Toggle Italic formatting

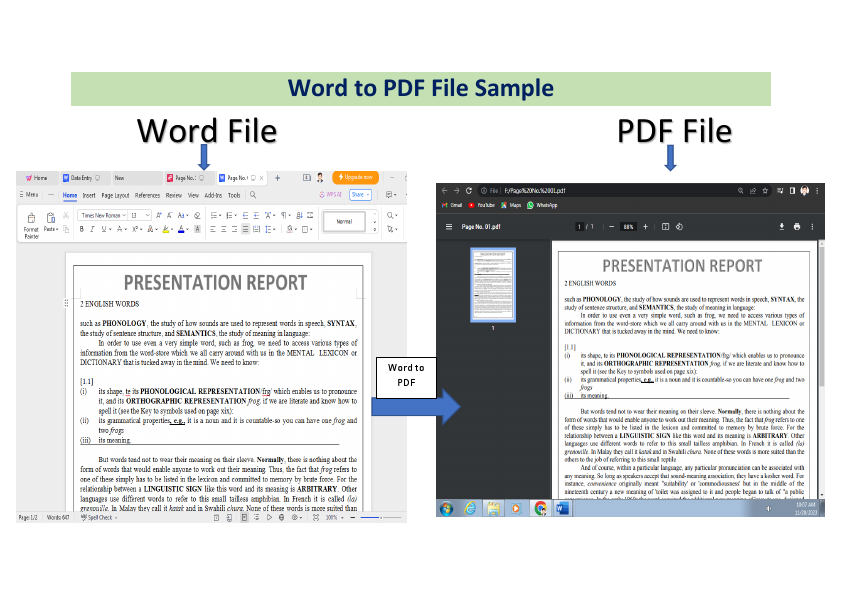click(x=91, y=229)
